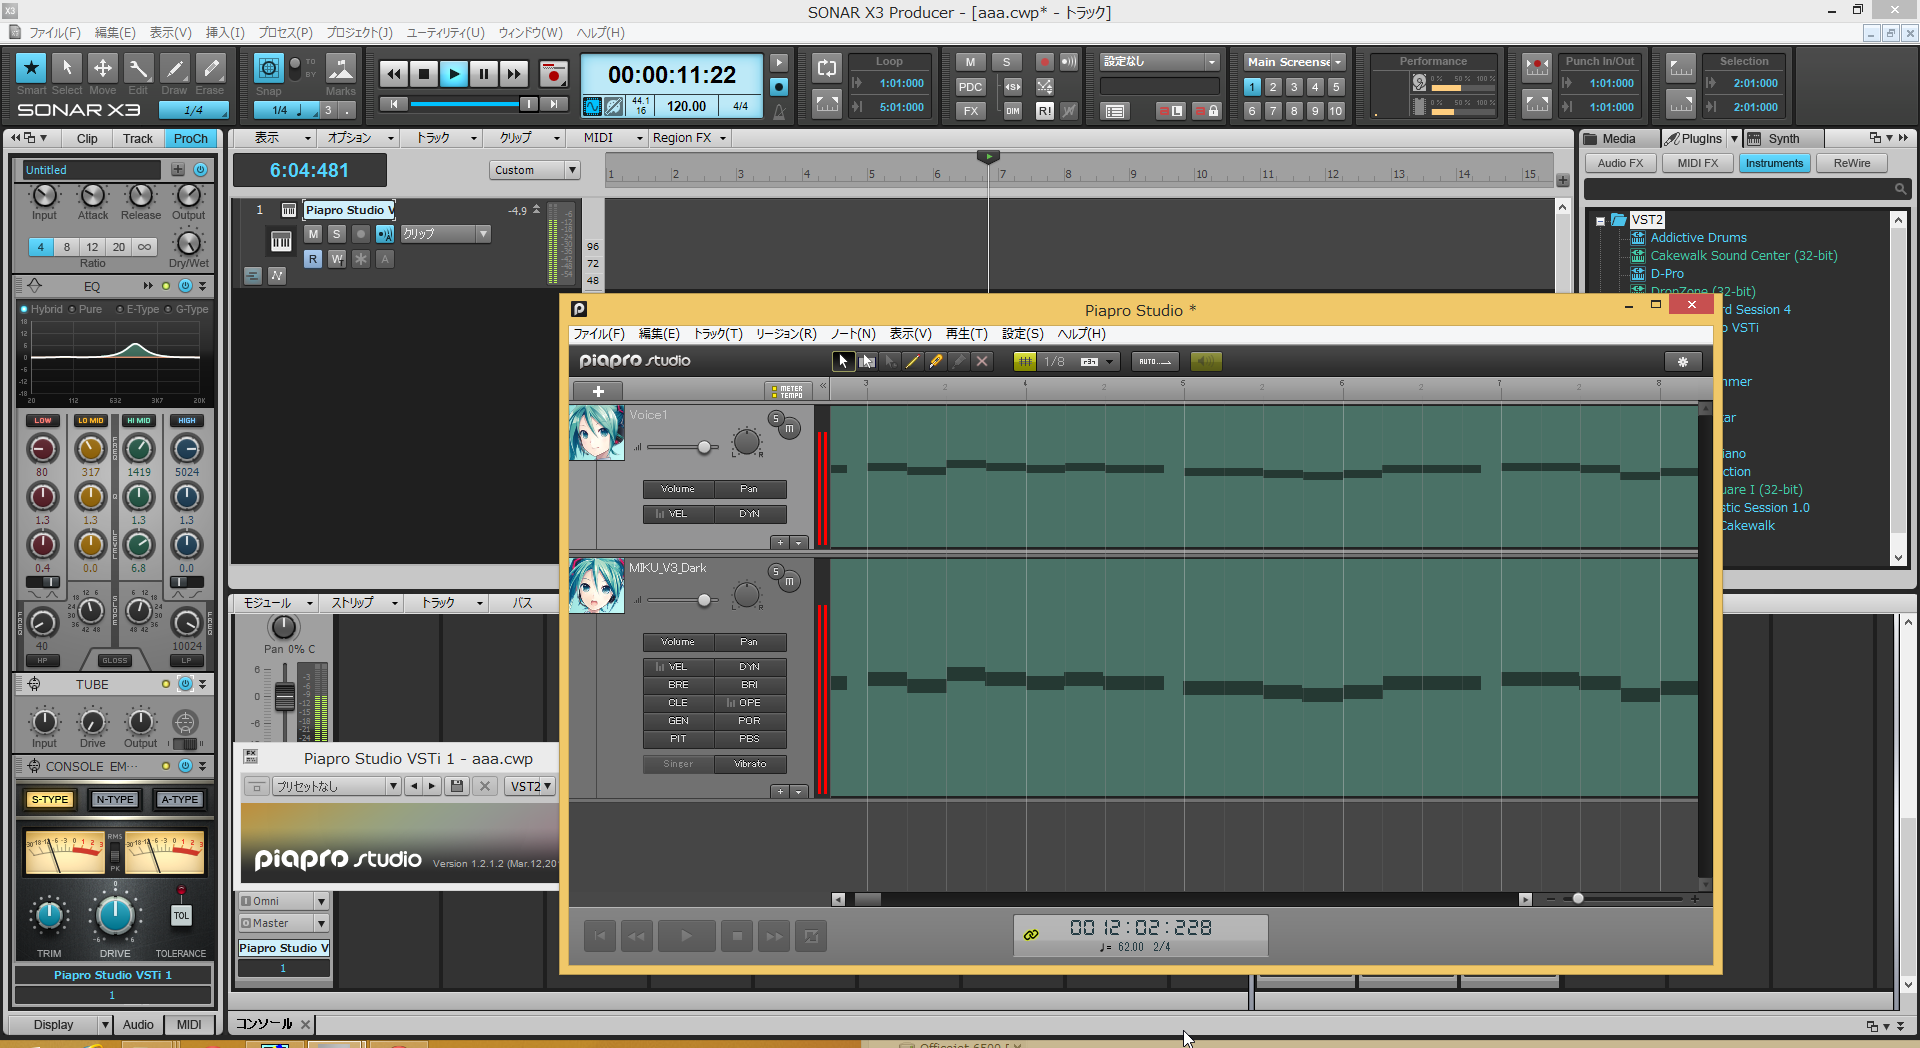The image size is (1920, 1048).
Task: Click Vibrato button on MIKU_V3_Dark track
Action: pos(750,764)
